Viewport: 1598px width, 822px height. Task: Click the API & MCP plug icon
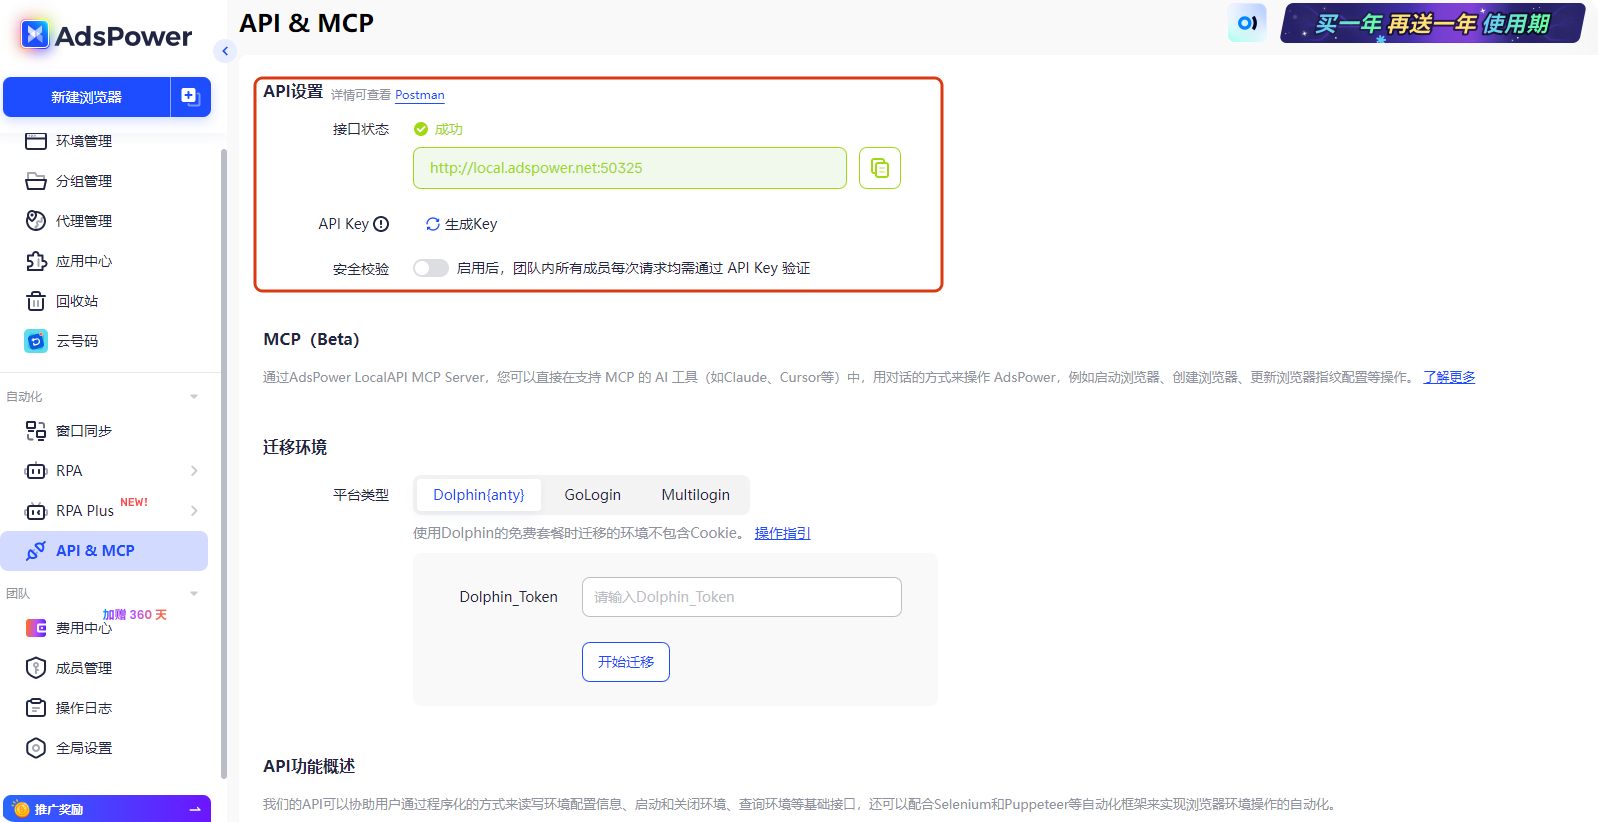coord(36,551)
